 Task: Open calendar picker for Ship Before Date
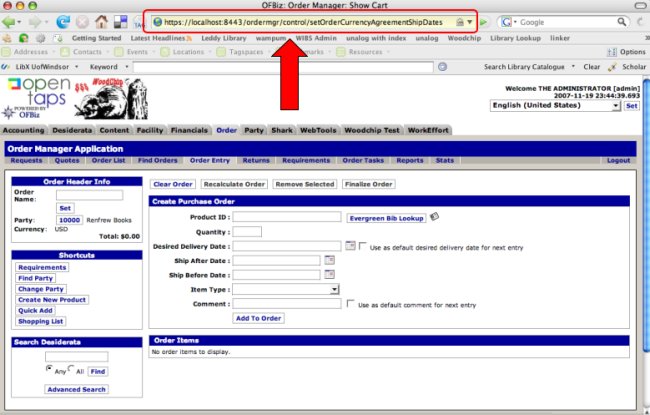[329, 274]
